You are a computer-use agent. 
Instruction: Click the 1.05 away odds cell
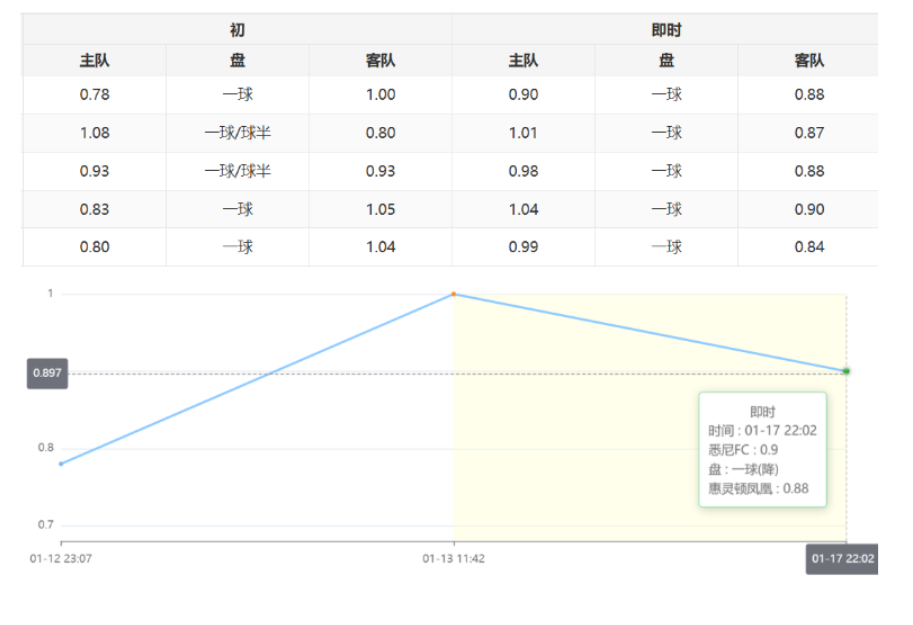tap(380, 209)
